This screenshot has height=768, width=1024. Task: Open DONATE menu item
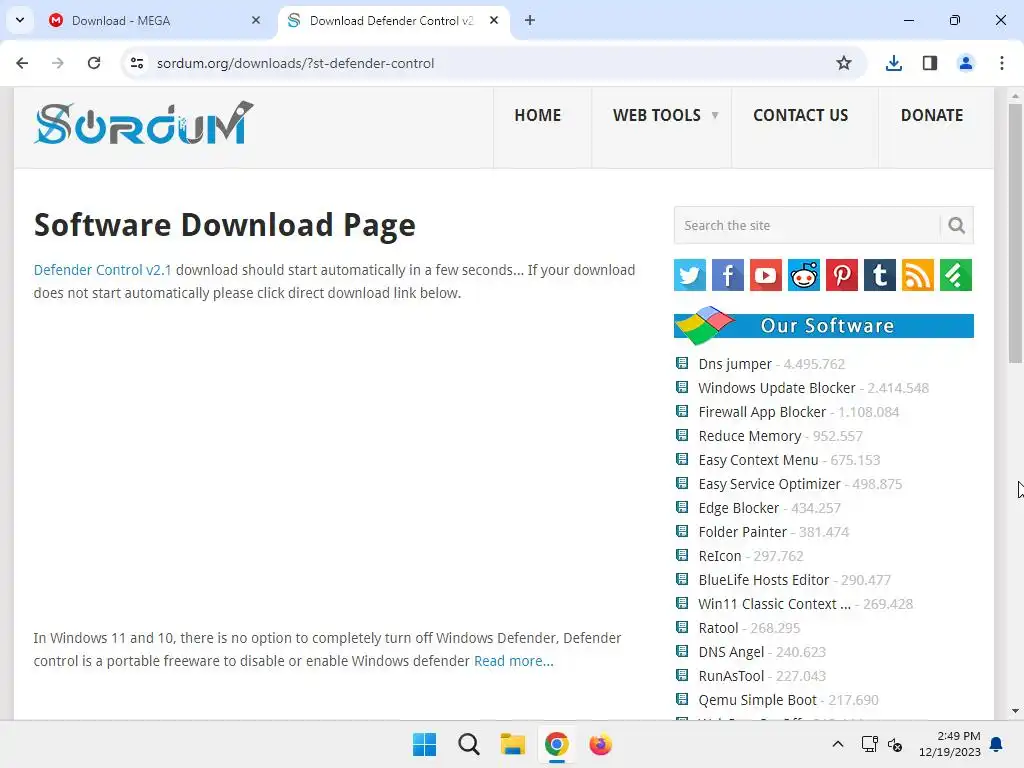(932, 116)
